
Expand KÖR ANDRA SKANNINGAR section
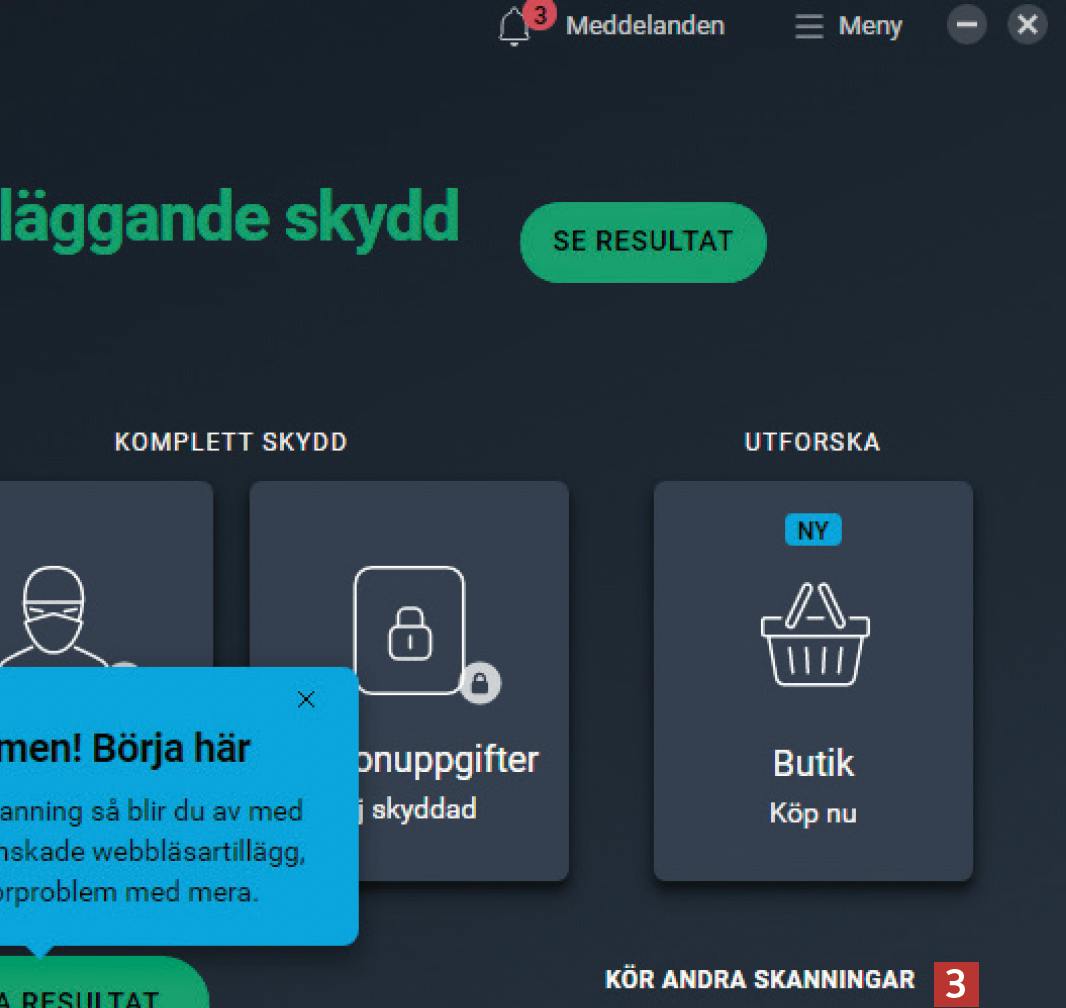tap(760, 979)
